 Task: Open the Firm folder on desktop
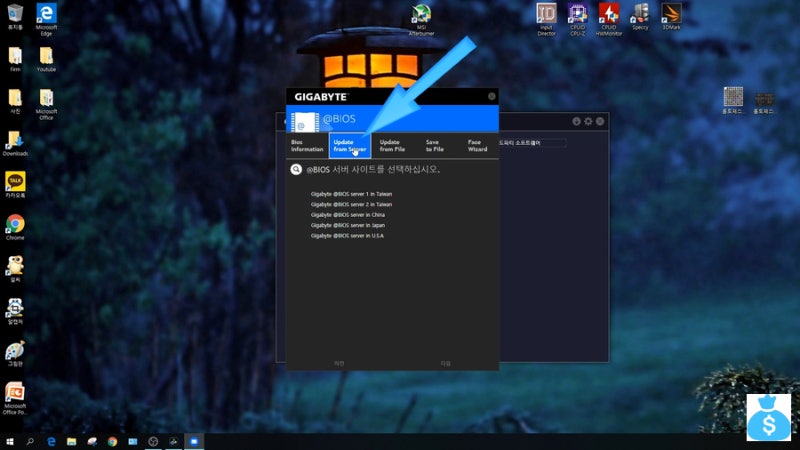[15, 59]
